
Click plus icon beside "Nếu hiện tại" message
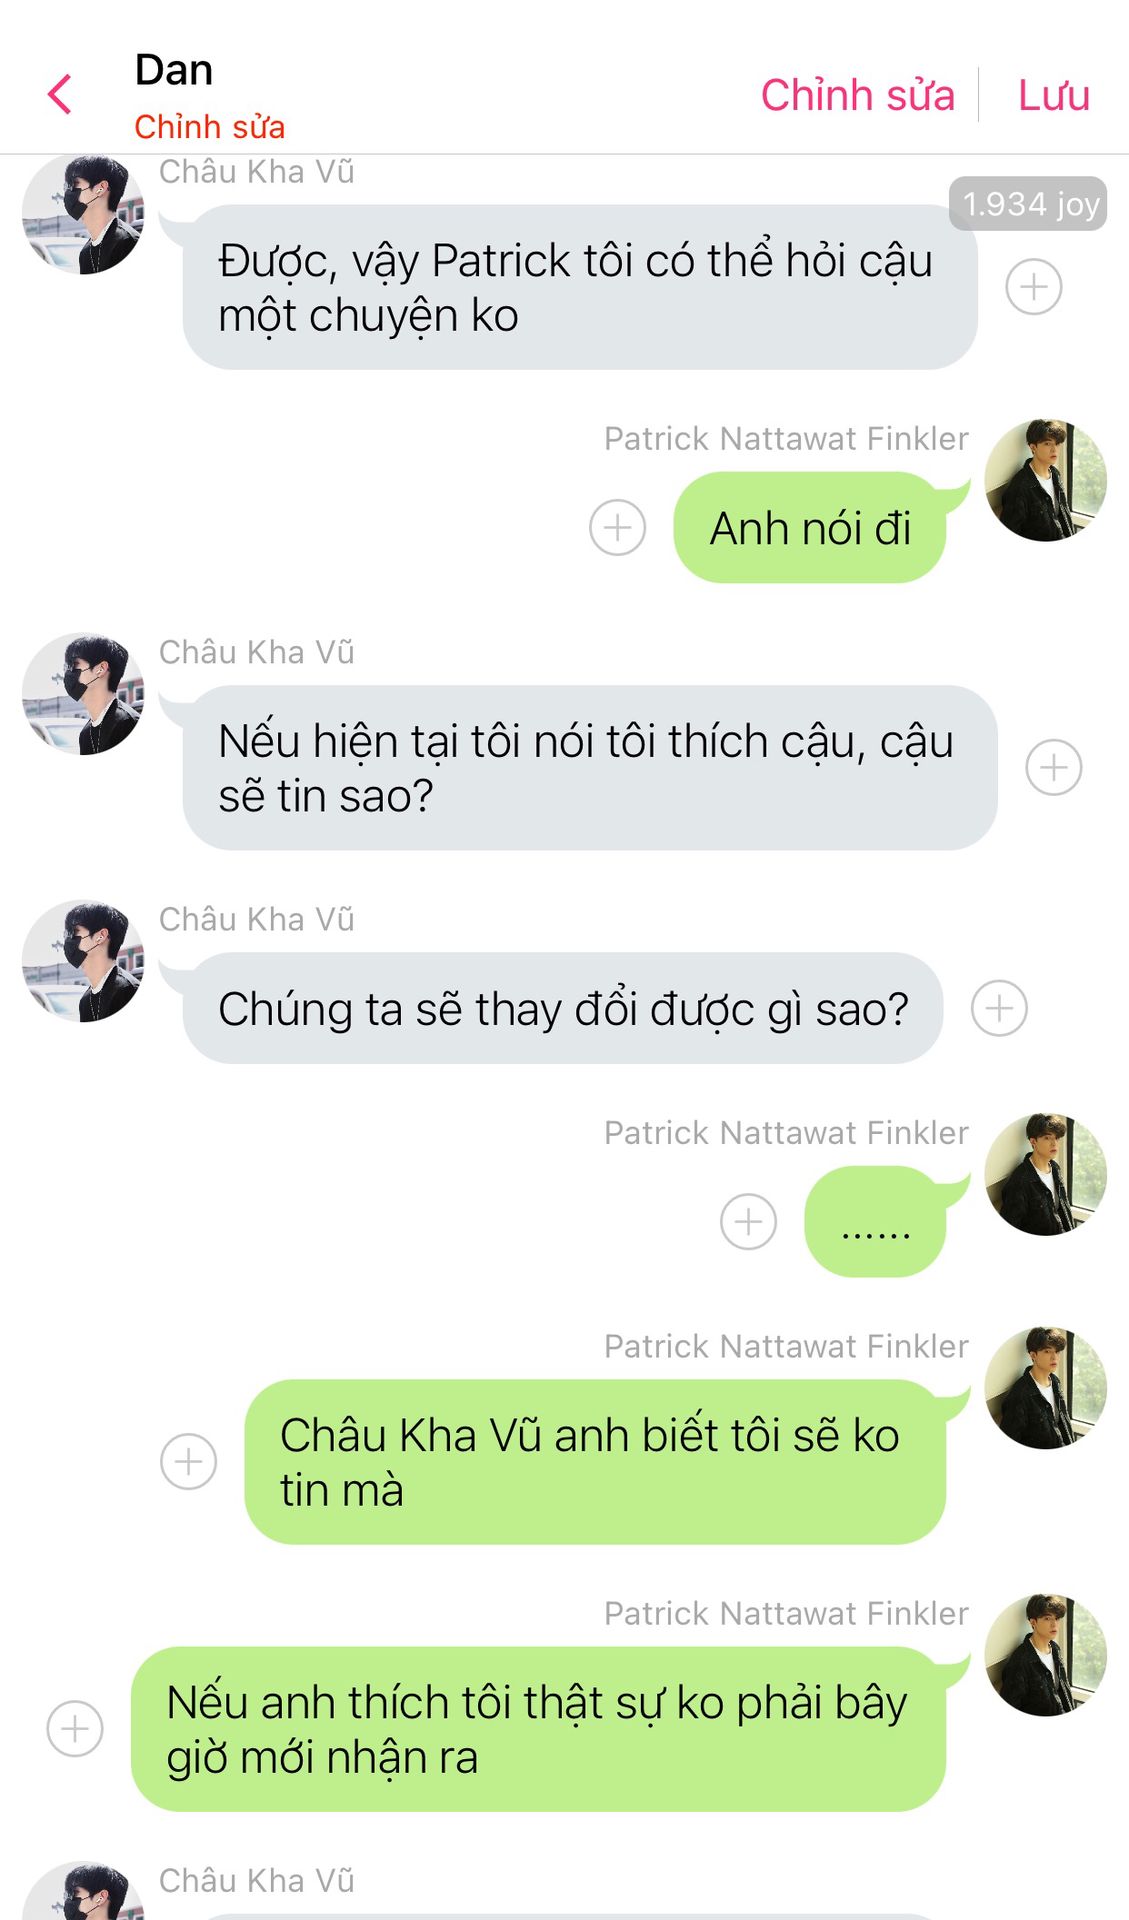click(x=1053, y=767)
